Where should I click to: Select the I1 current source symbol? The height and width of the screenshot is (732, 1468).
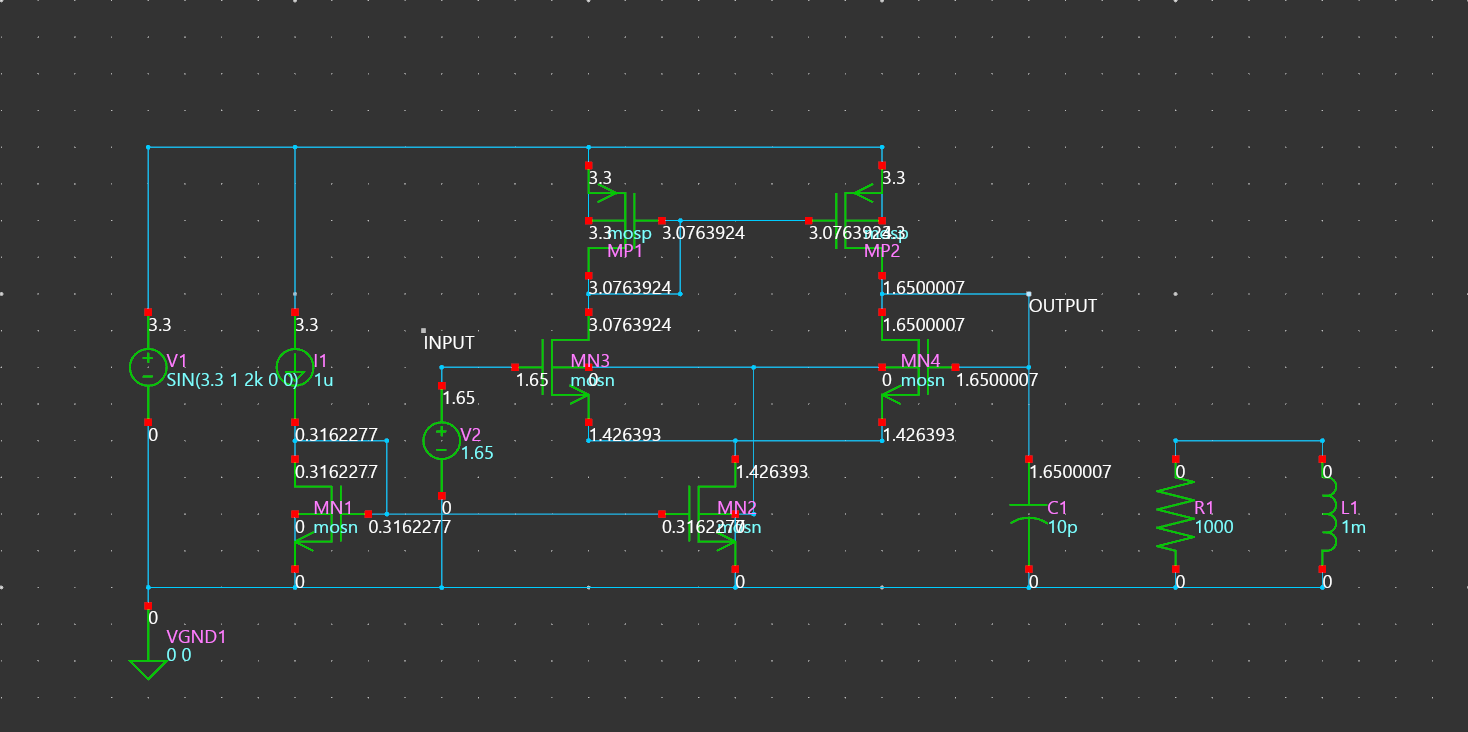tap(294, 367)
